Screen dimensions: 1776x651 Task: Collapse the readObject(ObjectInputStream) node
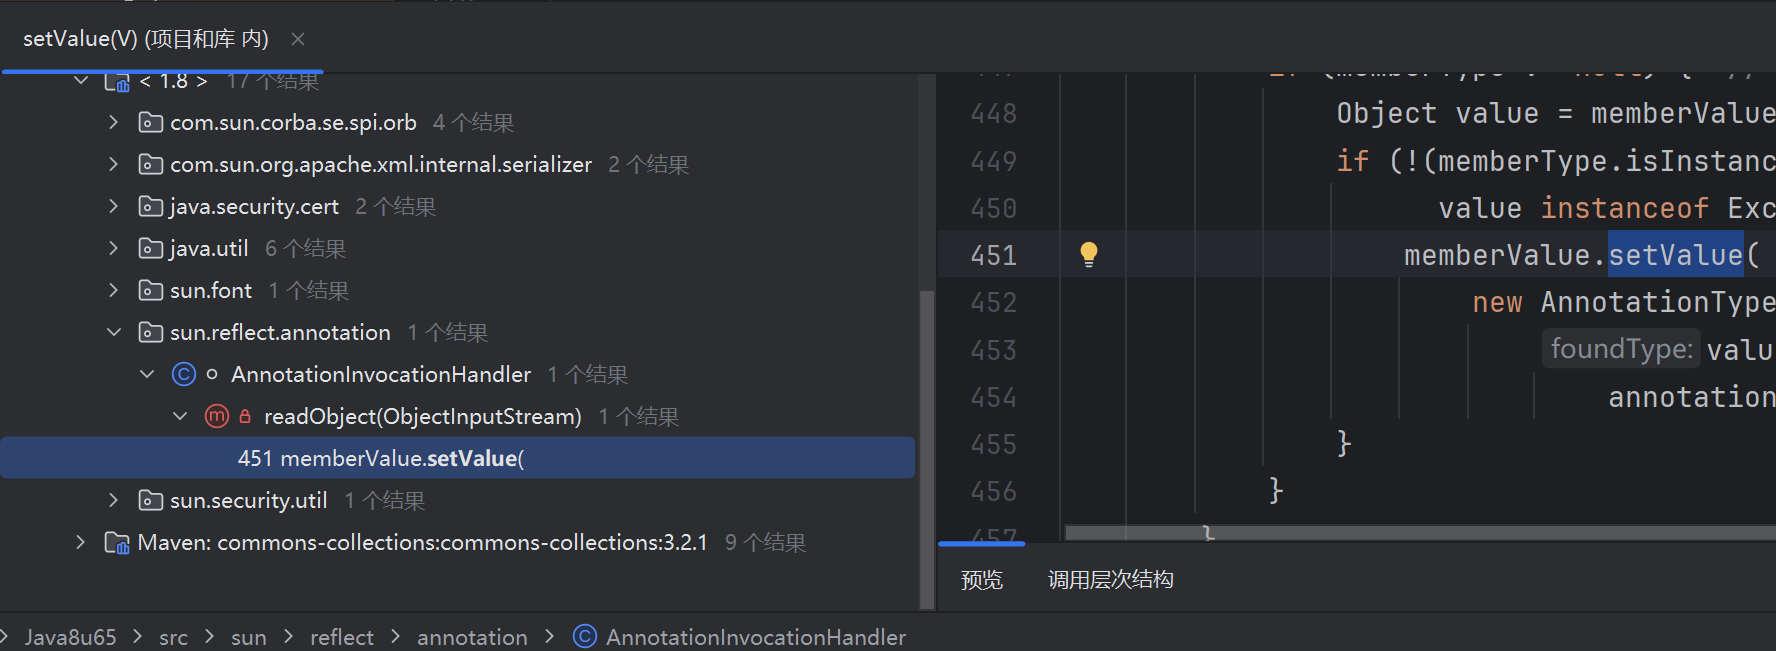pos(180,416)
